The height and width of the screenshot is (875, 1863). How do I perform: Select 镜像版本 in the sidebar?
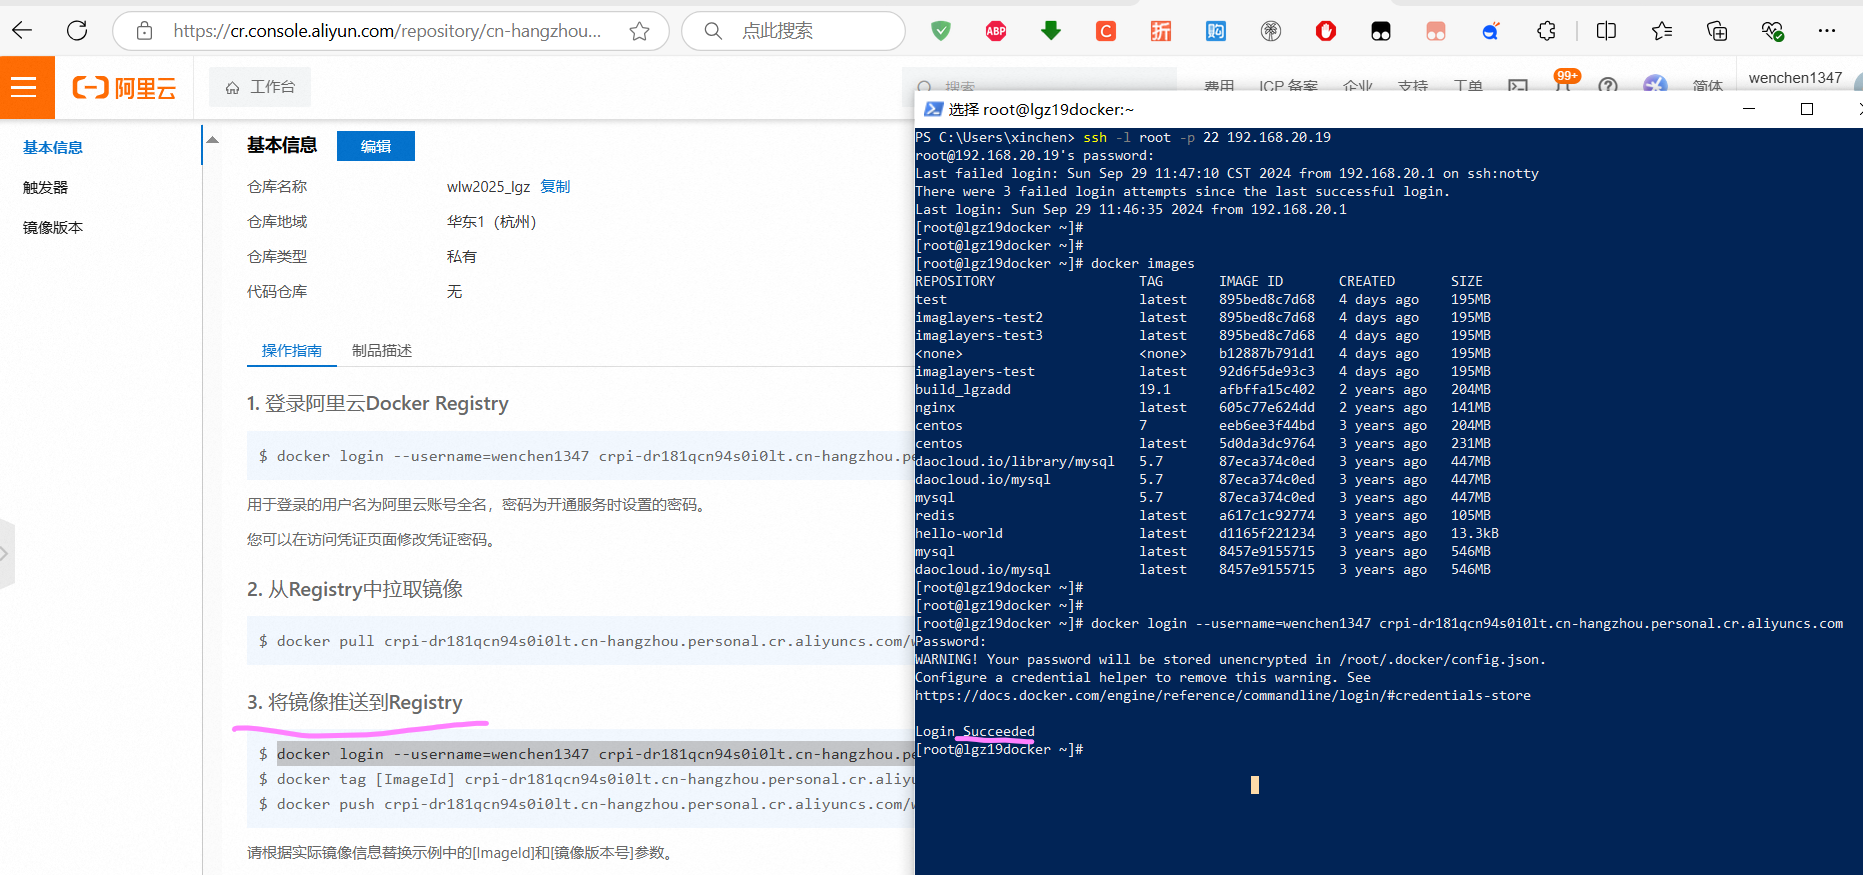[53, 227]
